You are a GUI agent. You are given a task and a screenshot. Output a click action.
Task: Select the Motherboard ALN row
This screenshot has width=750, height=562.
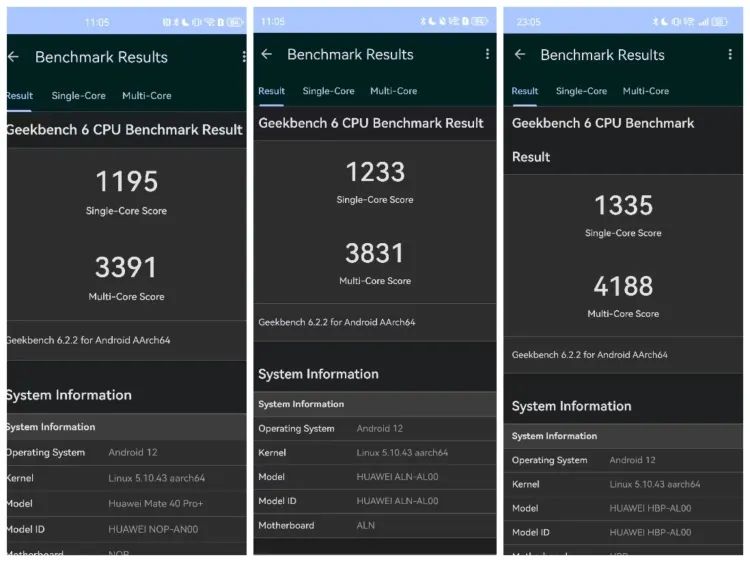(x=374, y=525)
